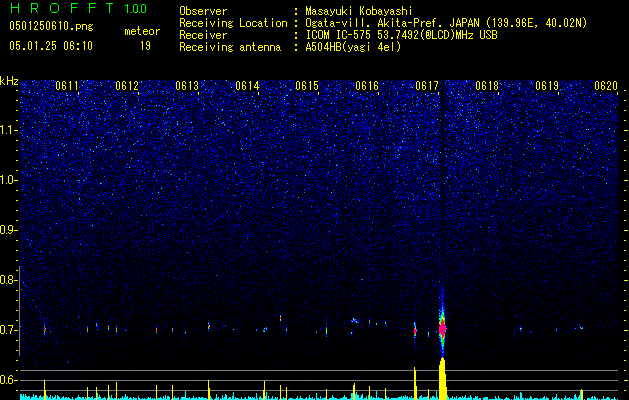The height and width of the screenshot is (400, 629).
Task: Click the 0619 time marker
Action: [x=547, y=86]
